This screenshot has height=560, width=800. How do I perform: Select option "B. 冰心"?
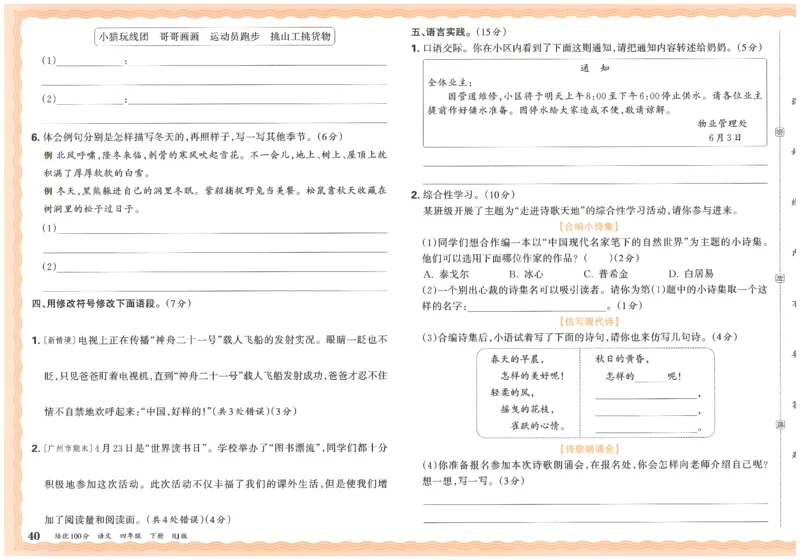[527, 274]
